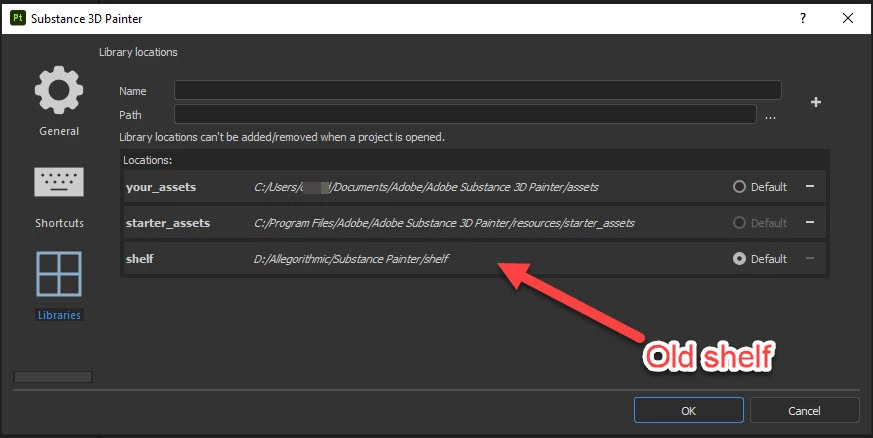Select the starter_assets location name
873x438 pixels.
(168, 223)
